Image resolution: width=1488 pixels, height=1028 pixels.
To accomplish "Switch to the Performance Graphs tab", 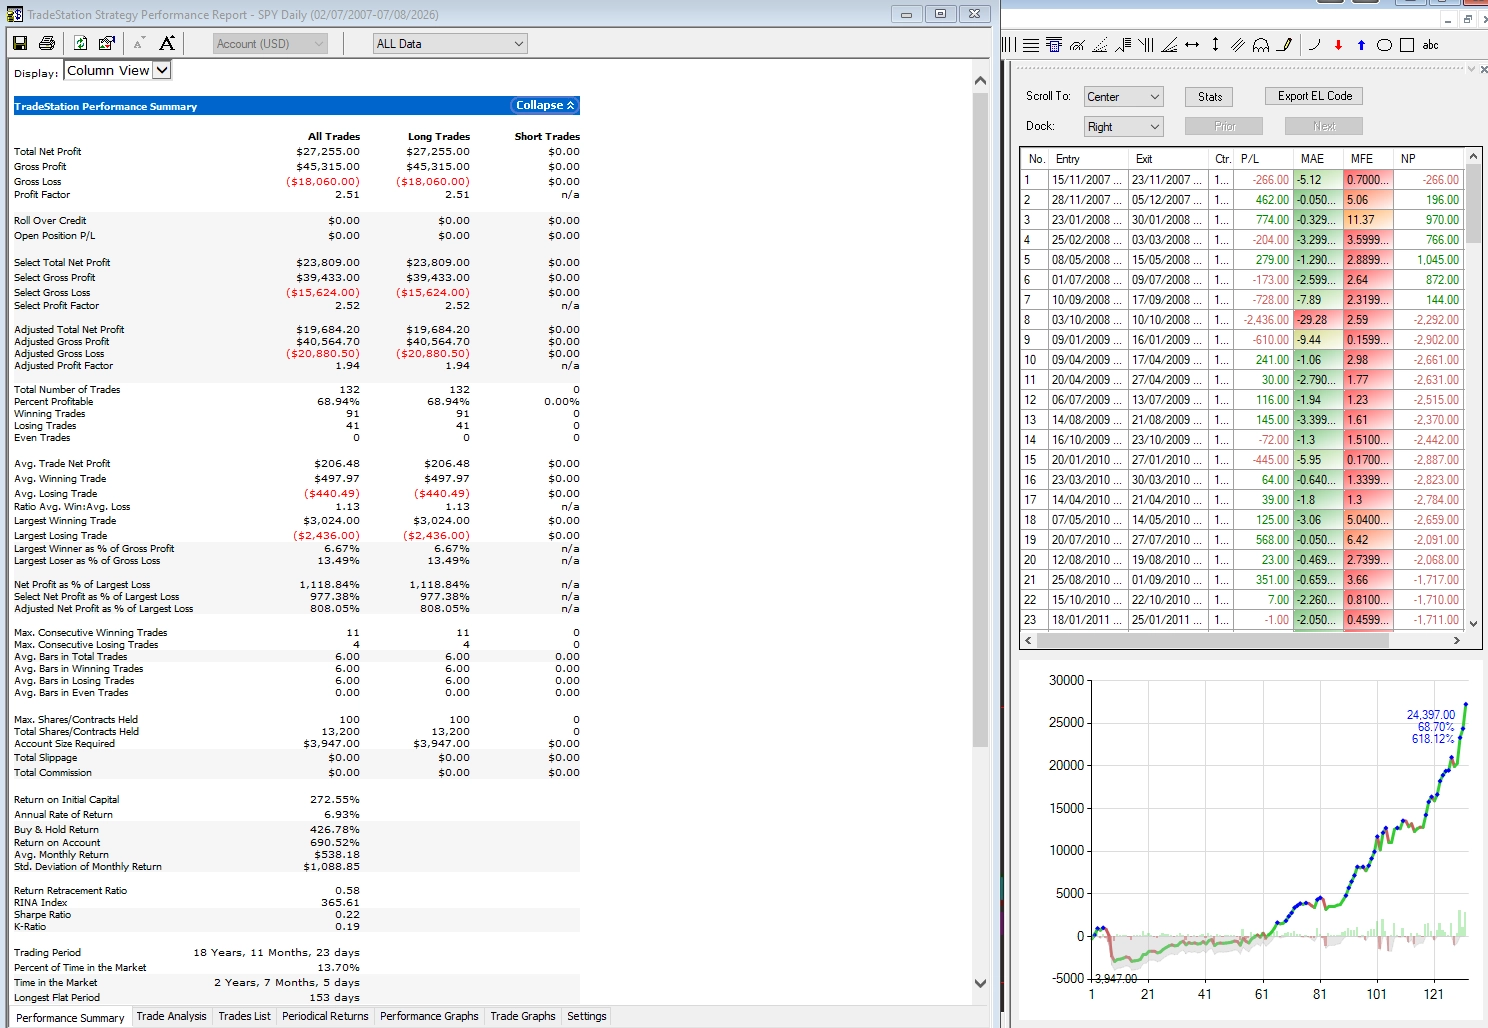I will (x=429, y=1016).
